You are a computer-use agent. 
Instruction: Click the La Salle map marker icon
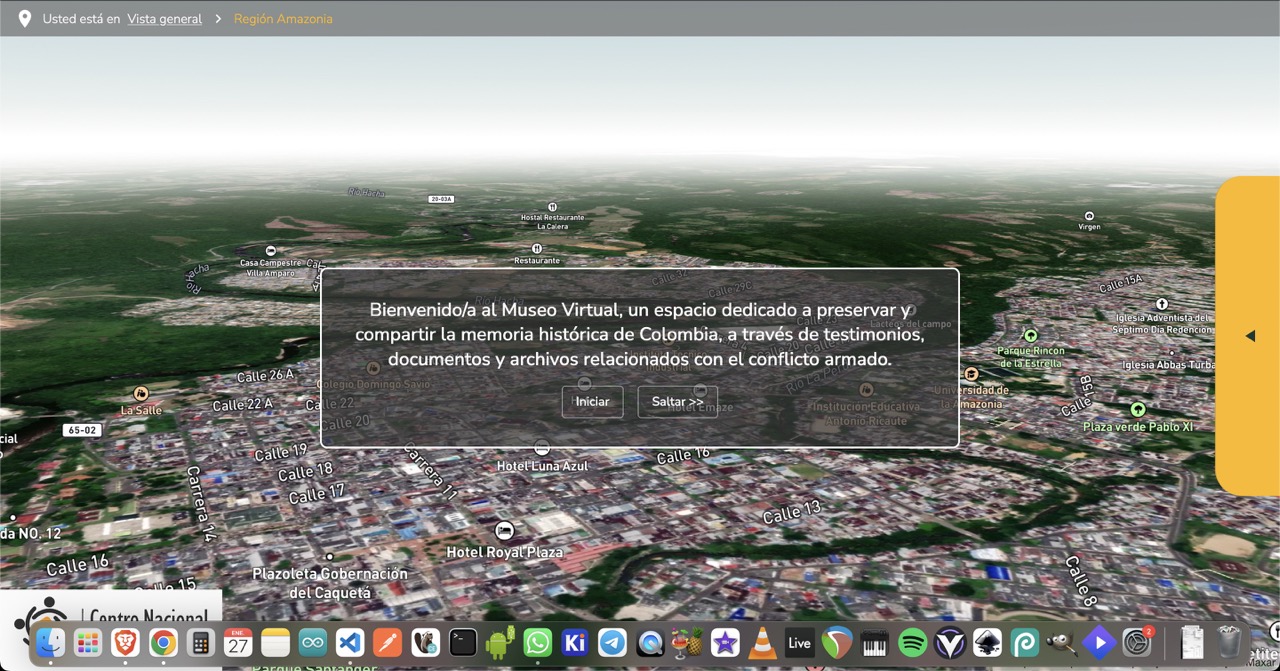point(141,394)
